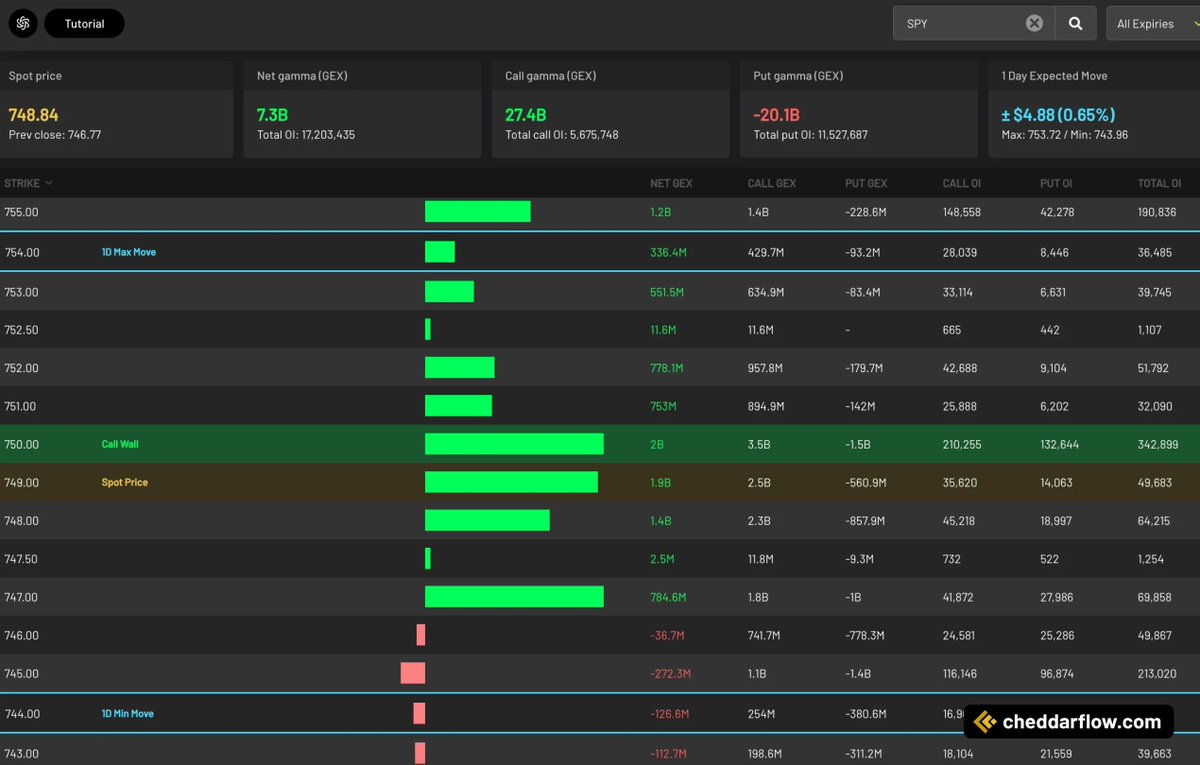Click total OI value 342,899
Image resolution: width=1200 pixels, height=765 pixels.
(x=1157, y=444)
